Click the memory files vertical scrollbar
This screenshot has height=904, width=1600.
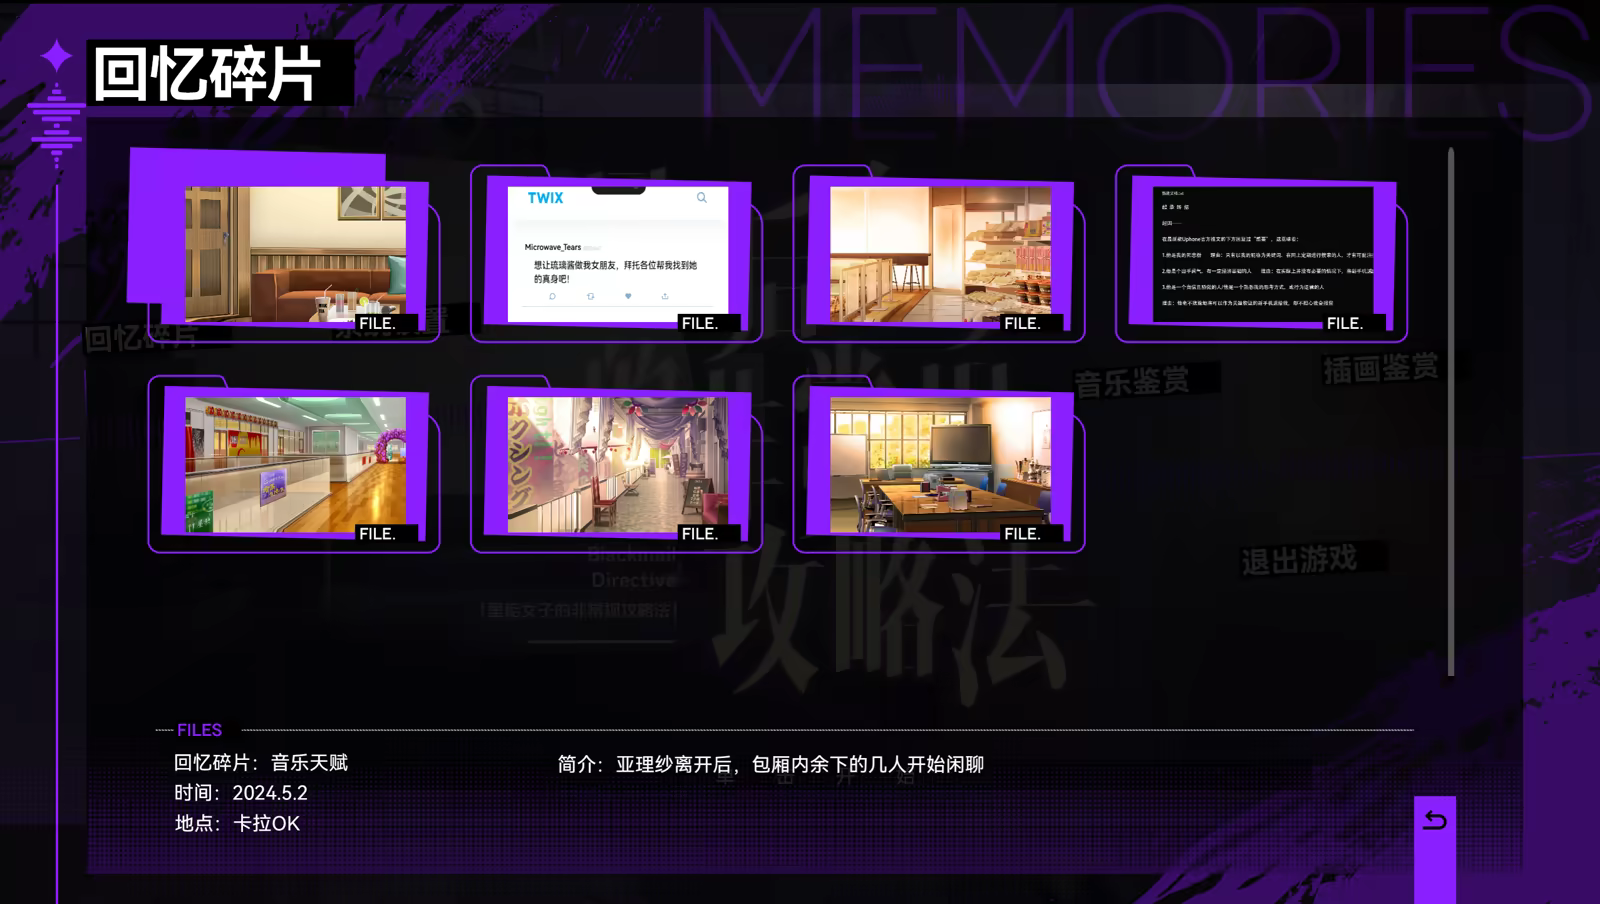(1450, 410)
